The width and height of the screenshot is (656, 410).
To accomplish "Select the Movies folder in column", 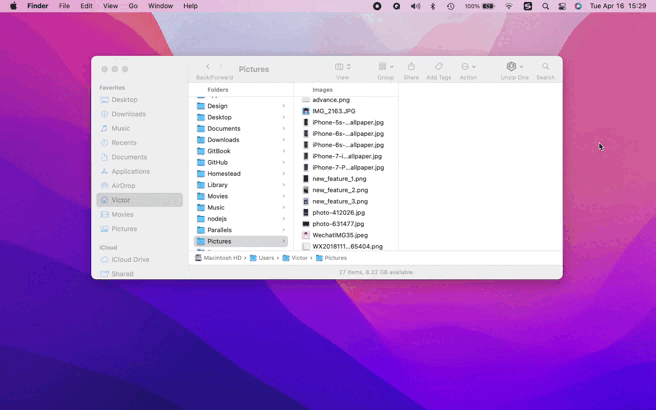I will [241, 196].
